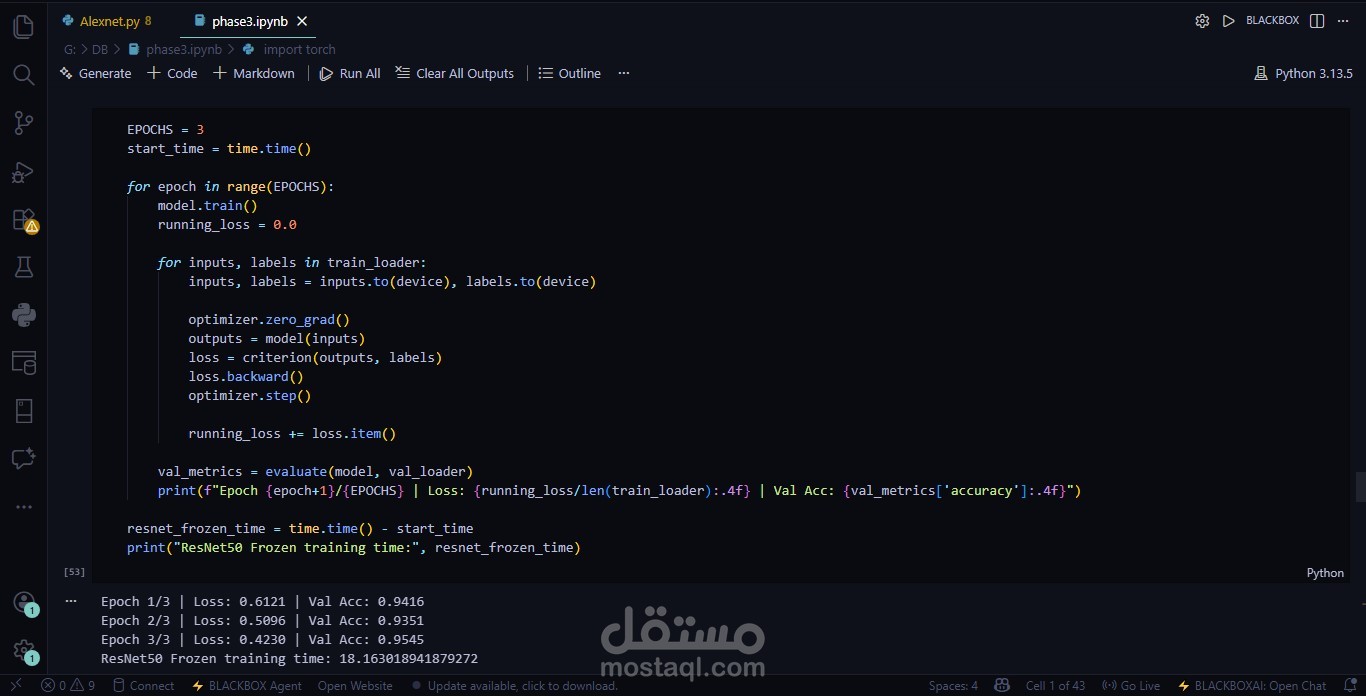Change cell language mode labeled Python
The height and width of the screenshot is (696, 1366).
pos(1325,573)
